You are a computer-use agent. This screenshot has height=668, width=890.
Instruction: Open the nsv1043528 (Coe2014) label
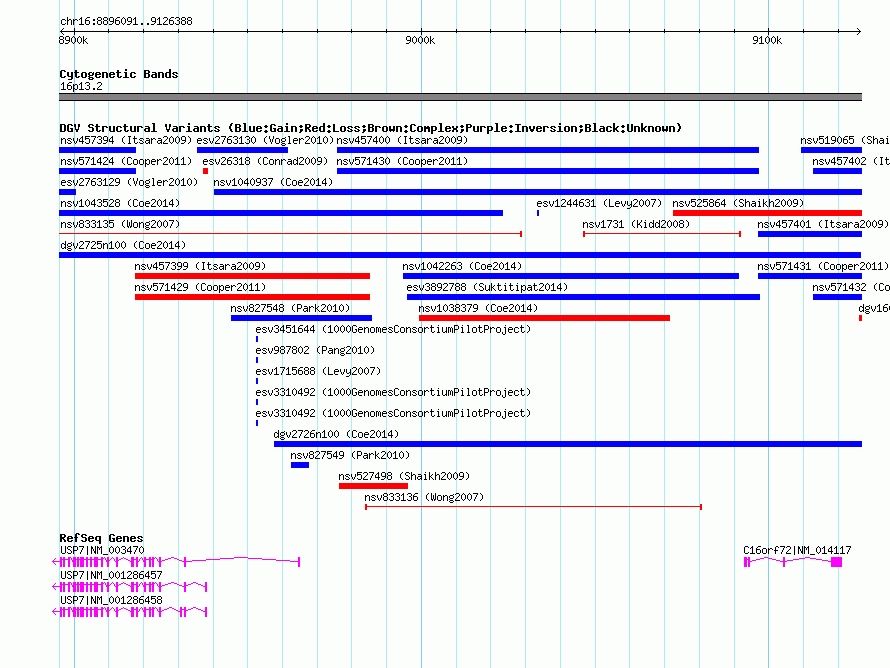120,203
